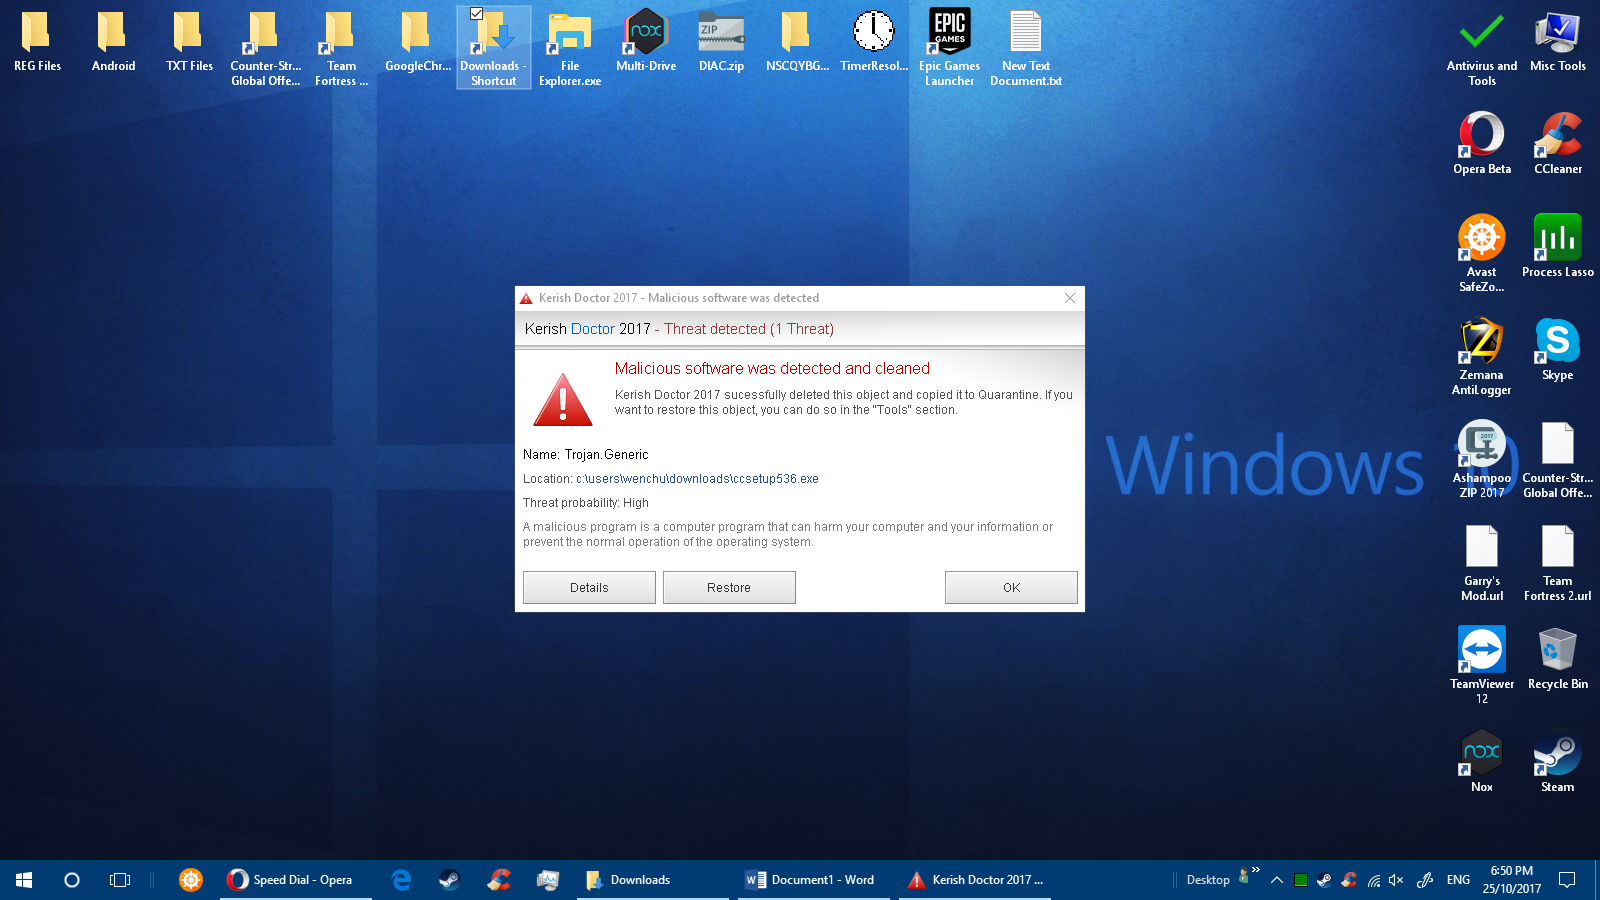
Task: Select the DIAC.zip archive icon
Action: (x=721, y=42)
